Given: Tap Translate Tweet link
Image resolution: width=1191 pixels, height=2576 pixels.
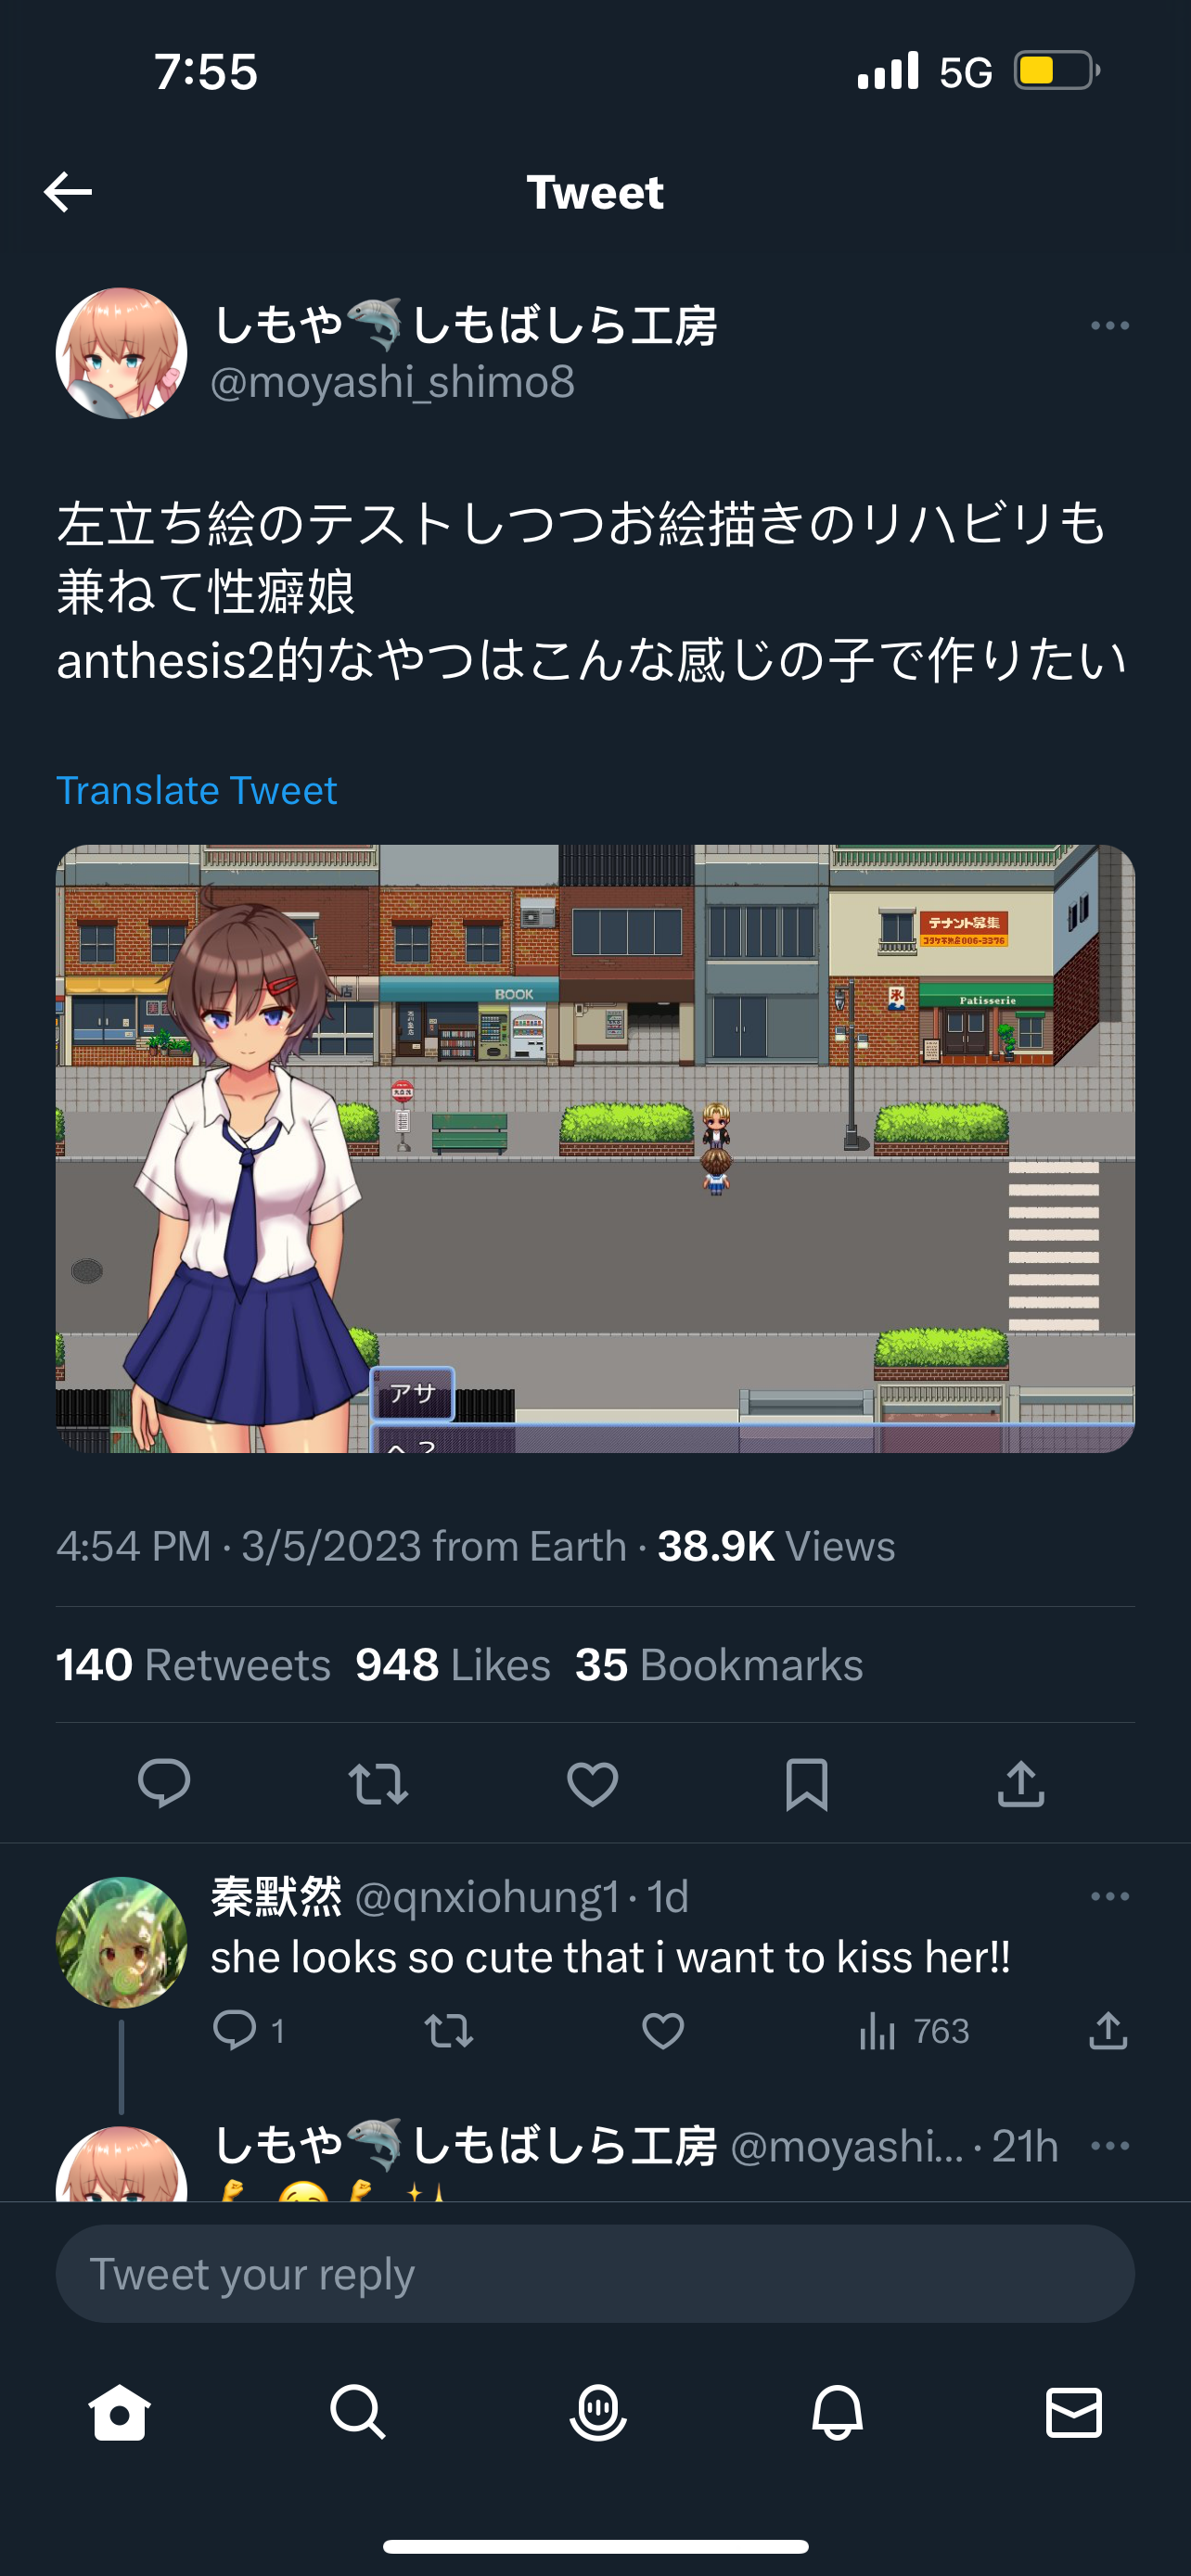Looking at the screenshot, I should click(196, 790).
